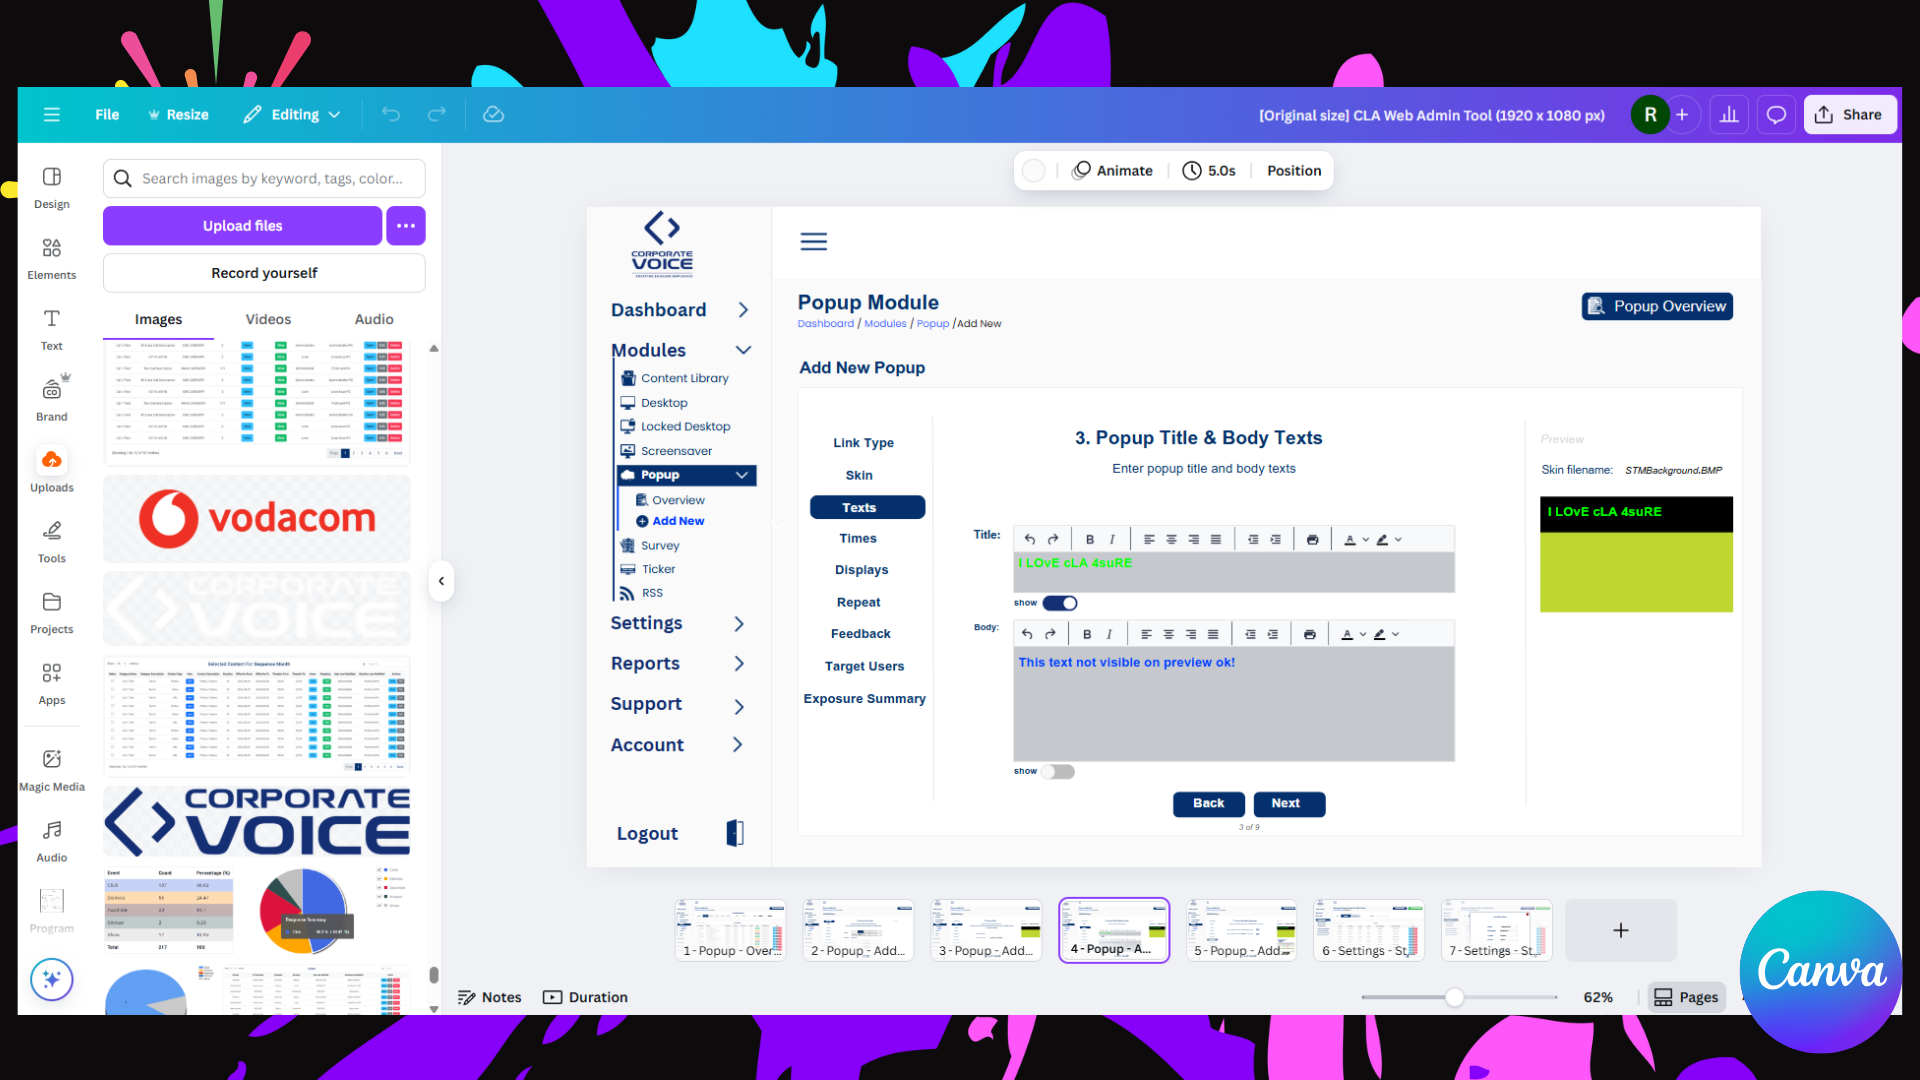Click three-dots more upload options button
Screen dimensions: 1920x1080
[x=405, y=226]
